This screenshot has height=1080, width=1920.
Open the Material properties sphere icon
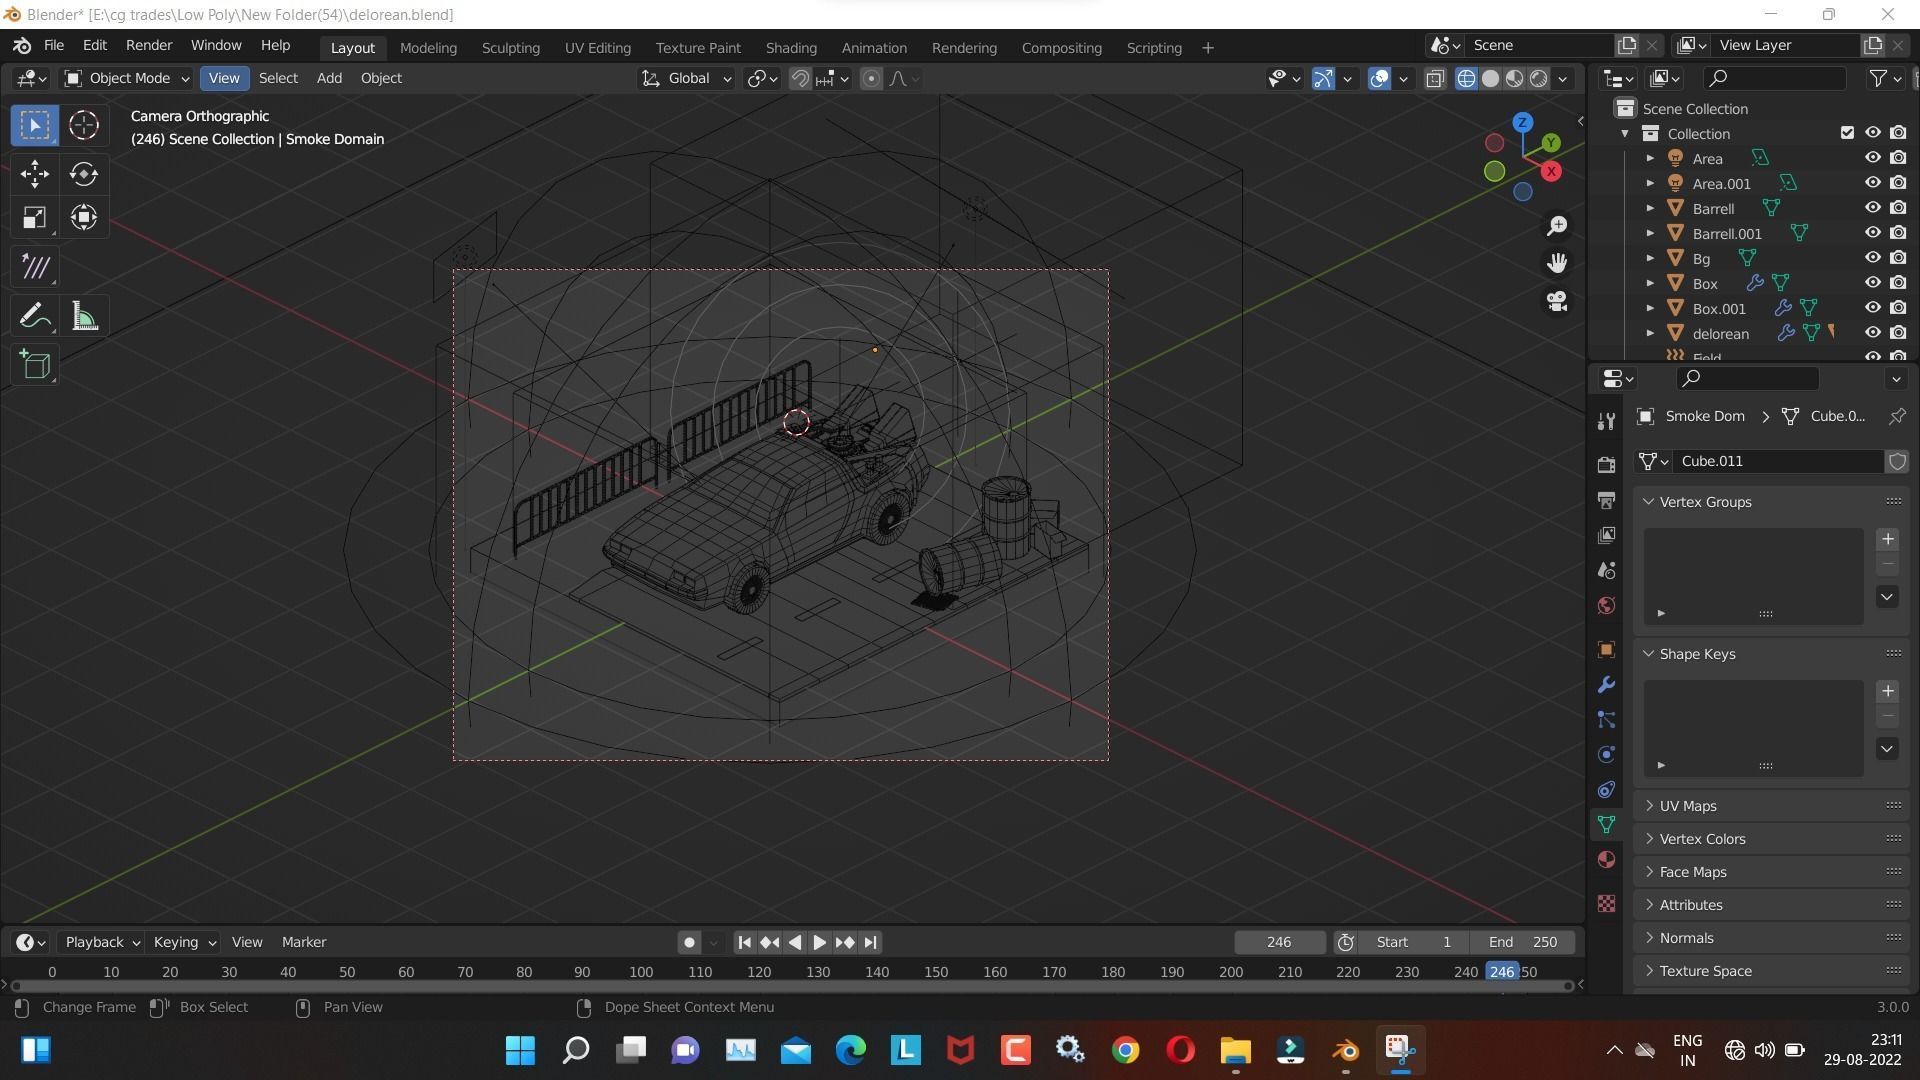tap(1606, 859)
